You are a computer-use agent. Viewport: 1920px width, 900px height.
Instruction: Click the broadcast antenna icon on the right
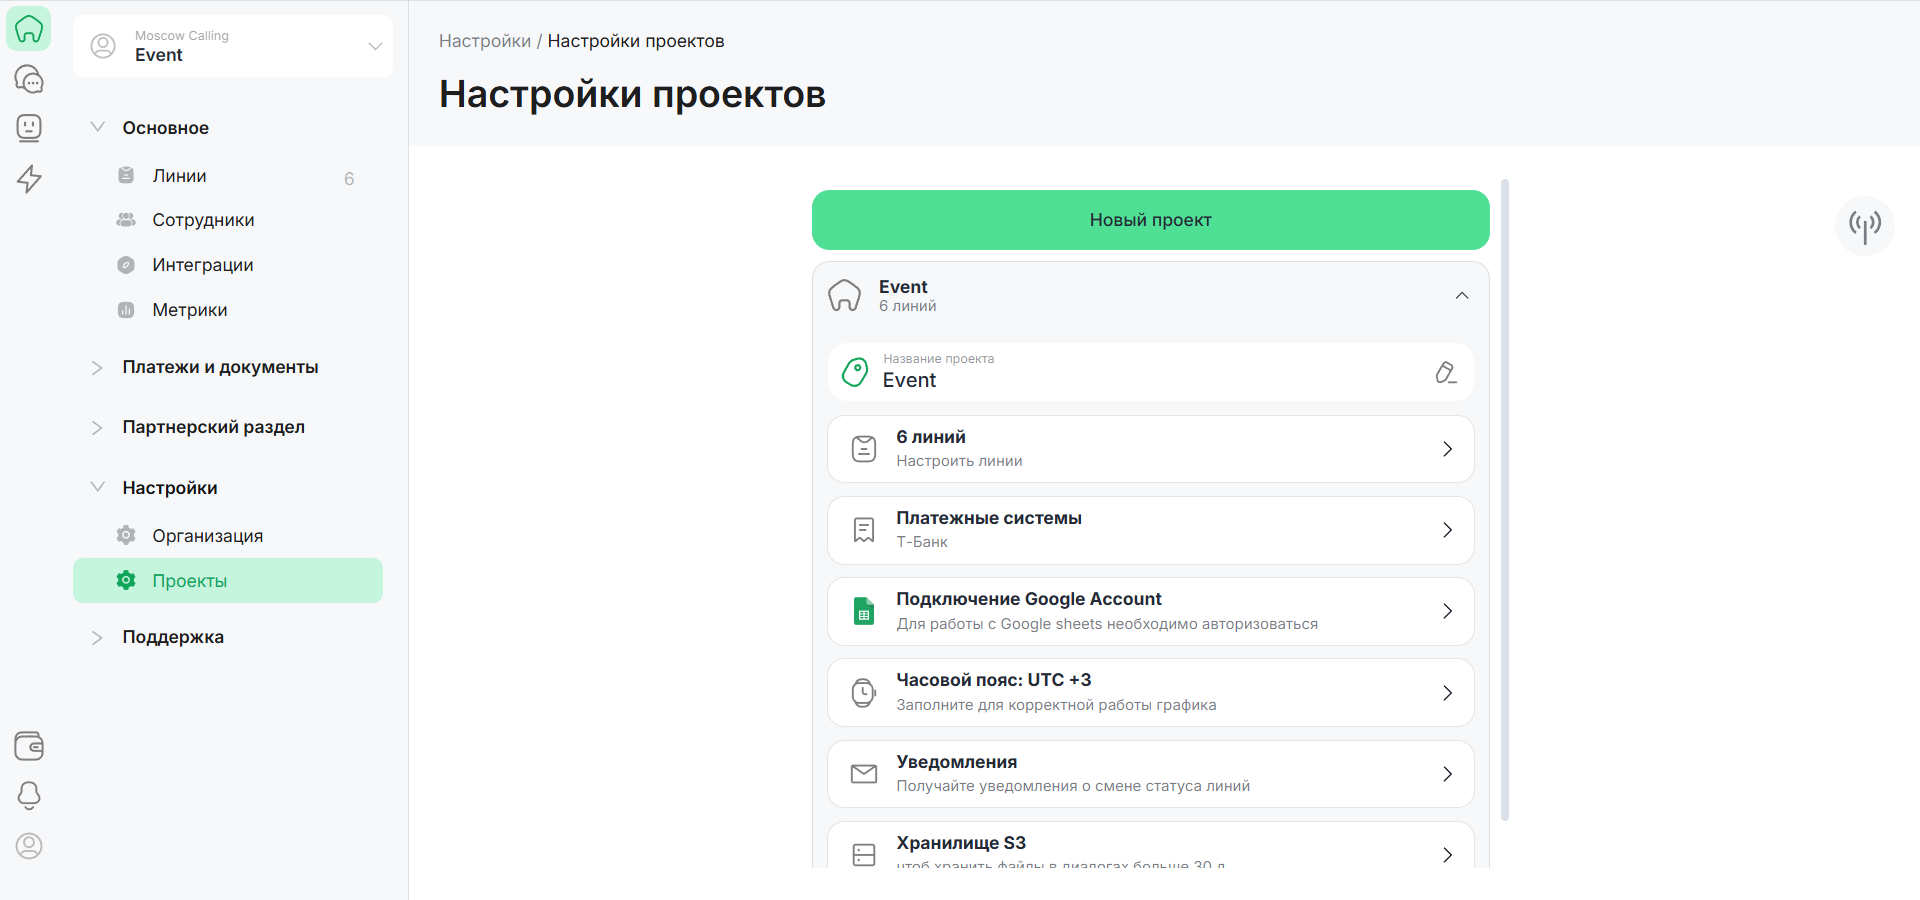(1864, 226)
